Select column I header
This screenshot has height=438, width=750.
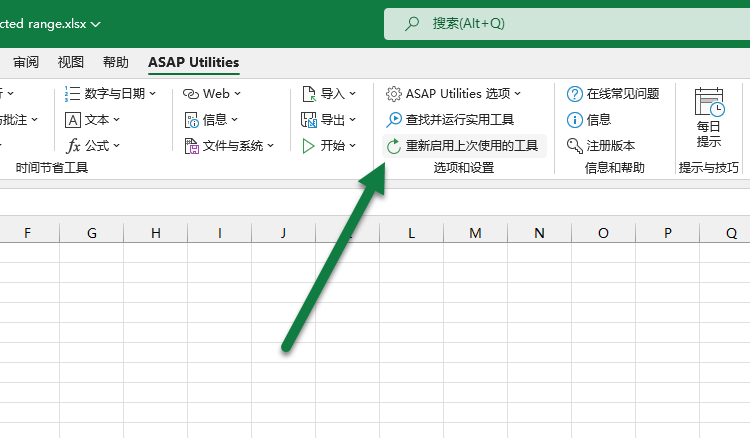tap(220, 233)
